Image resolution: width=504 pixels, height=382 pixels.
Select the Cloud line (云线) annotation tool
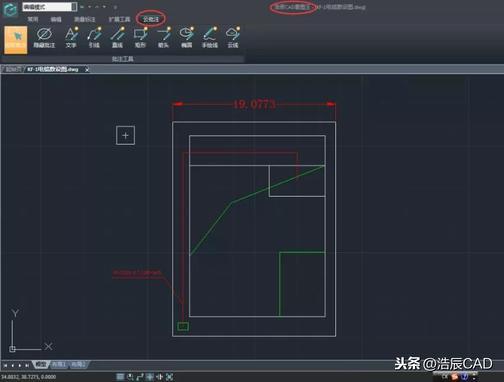click(x=233, y=38)
